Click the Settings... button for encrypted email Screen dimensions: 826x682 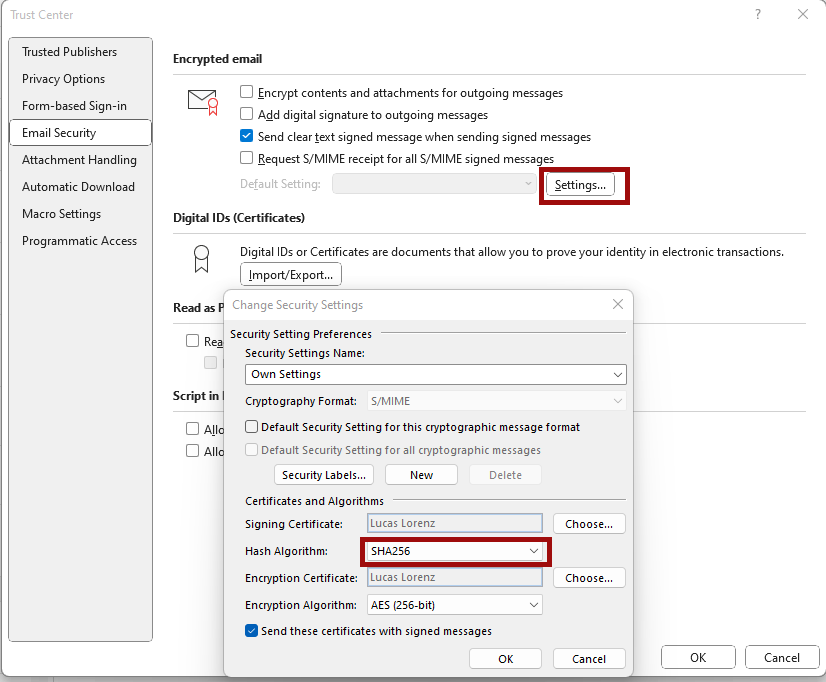coord(580,185)
